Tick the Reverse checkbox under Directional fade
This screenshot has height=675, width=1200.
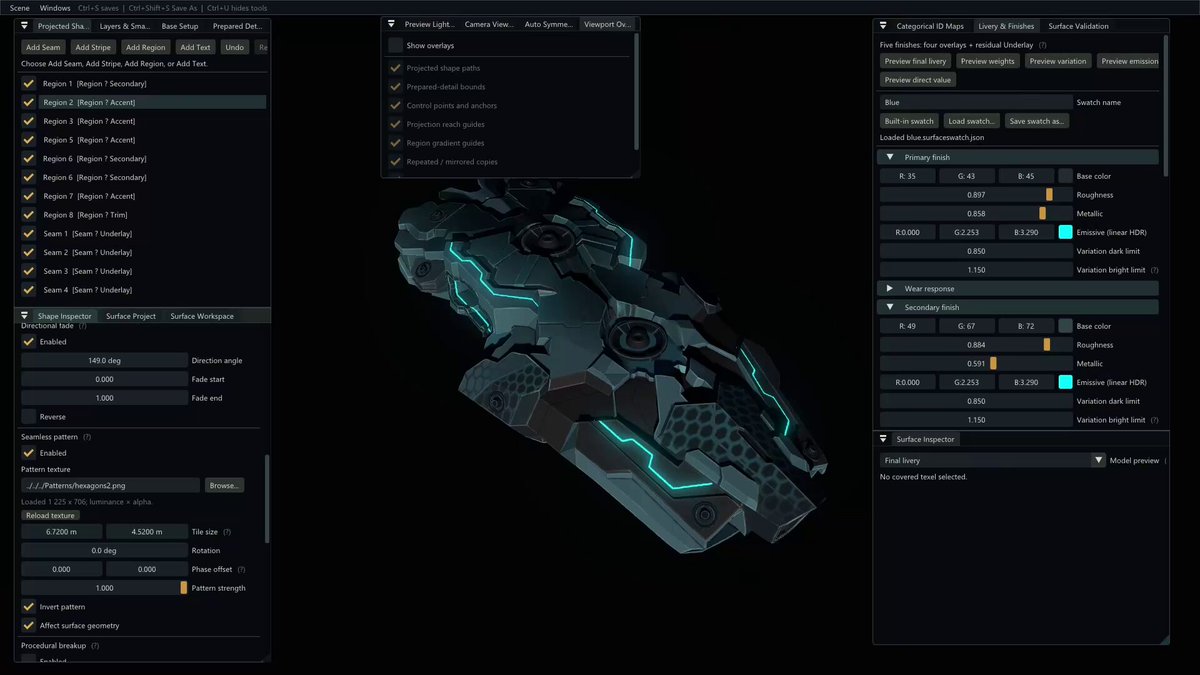[x=29, y=416]
